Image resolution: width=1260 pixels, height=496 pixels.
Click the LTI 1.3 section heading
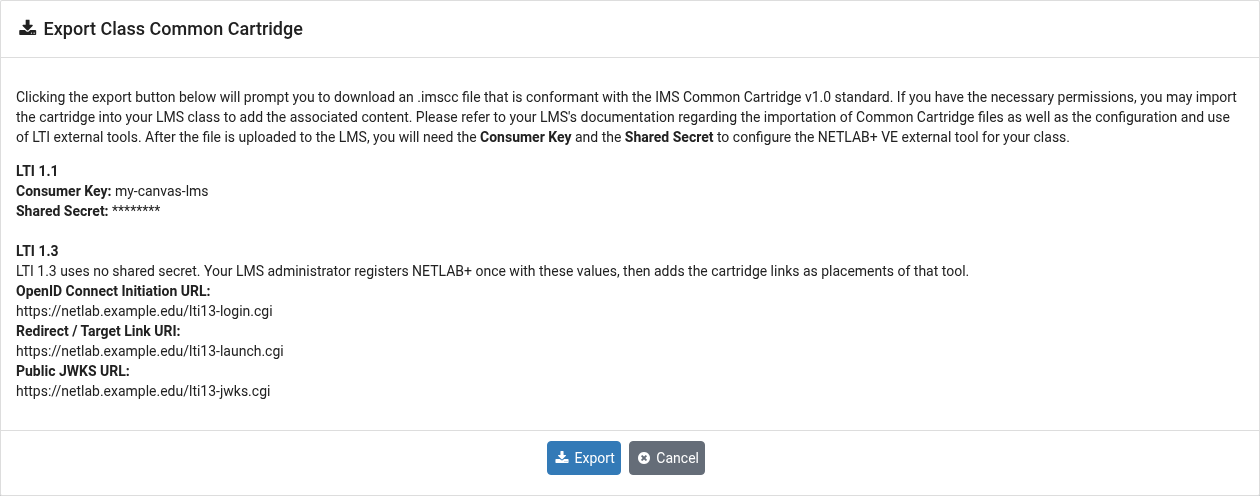pos(37,251)
